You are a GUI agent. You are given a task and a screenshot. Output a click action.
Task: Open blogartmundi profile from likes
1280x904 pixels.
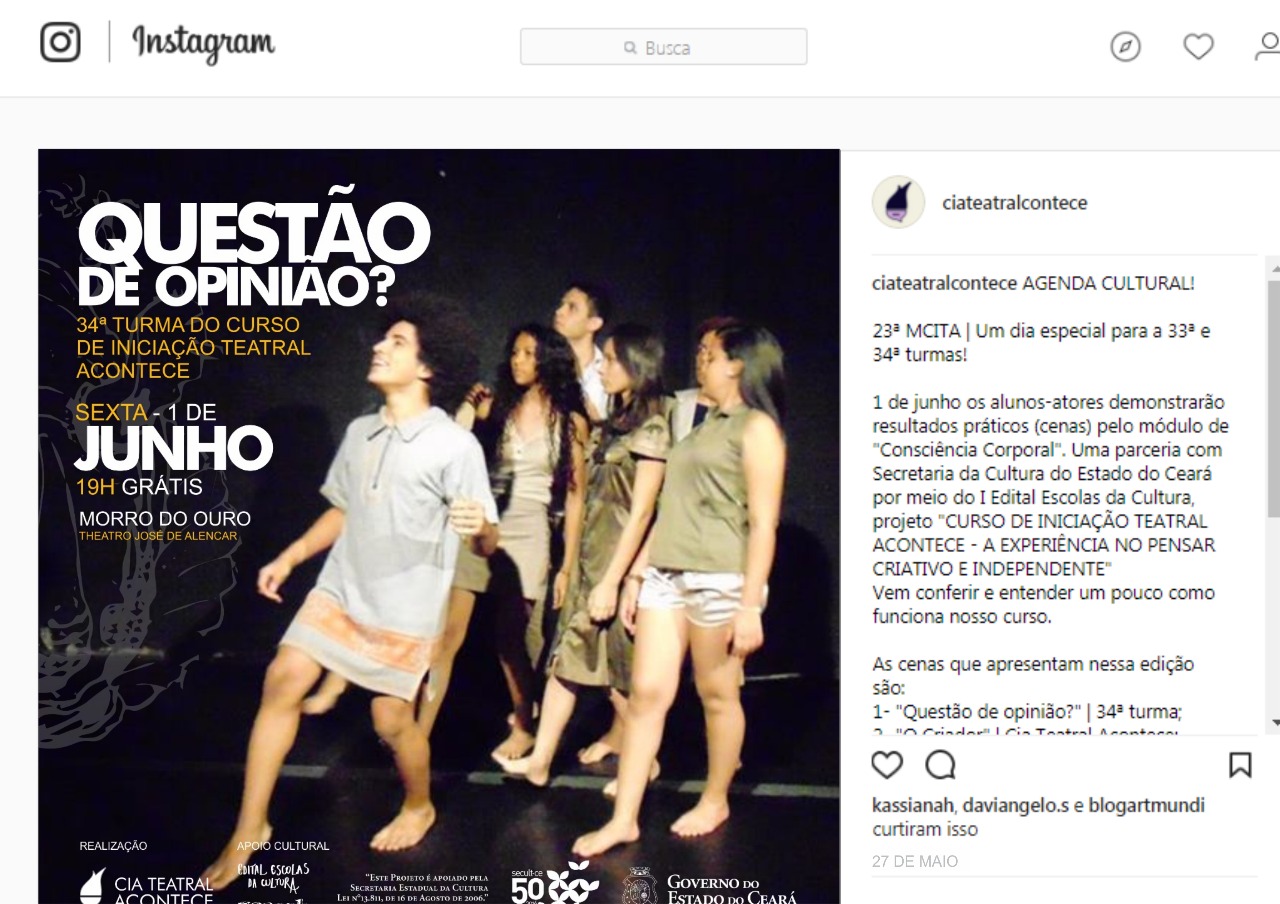point(1146,805)
